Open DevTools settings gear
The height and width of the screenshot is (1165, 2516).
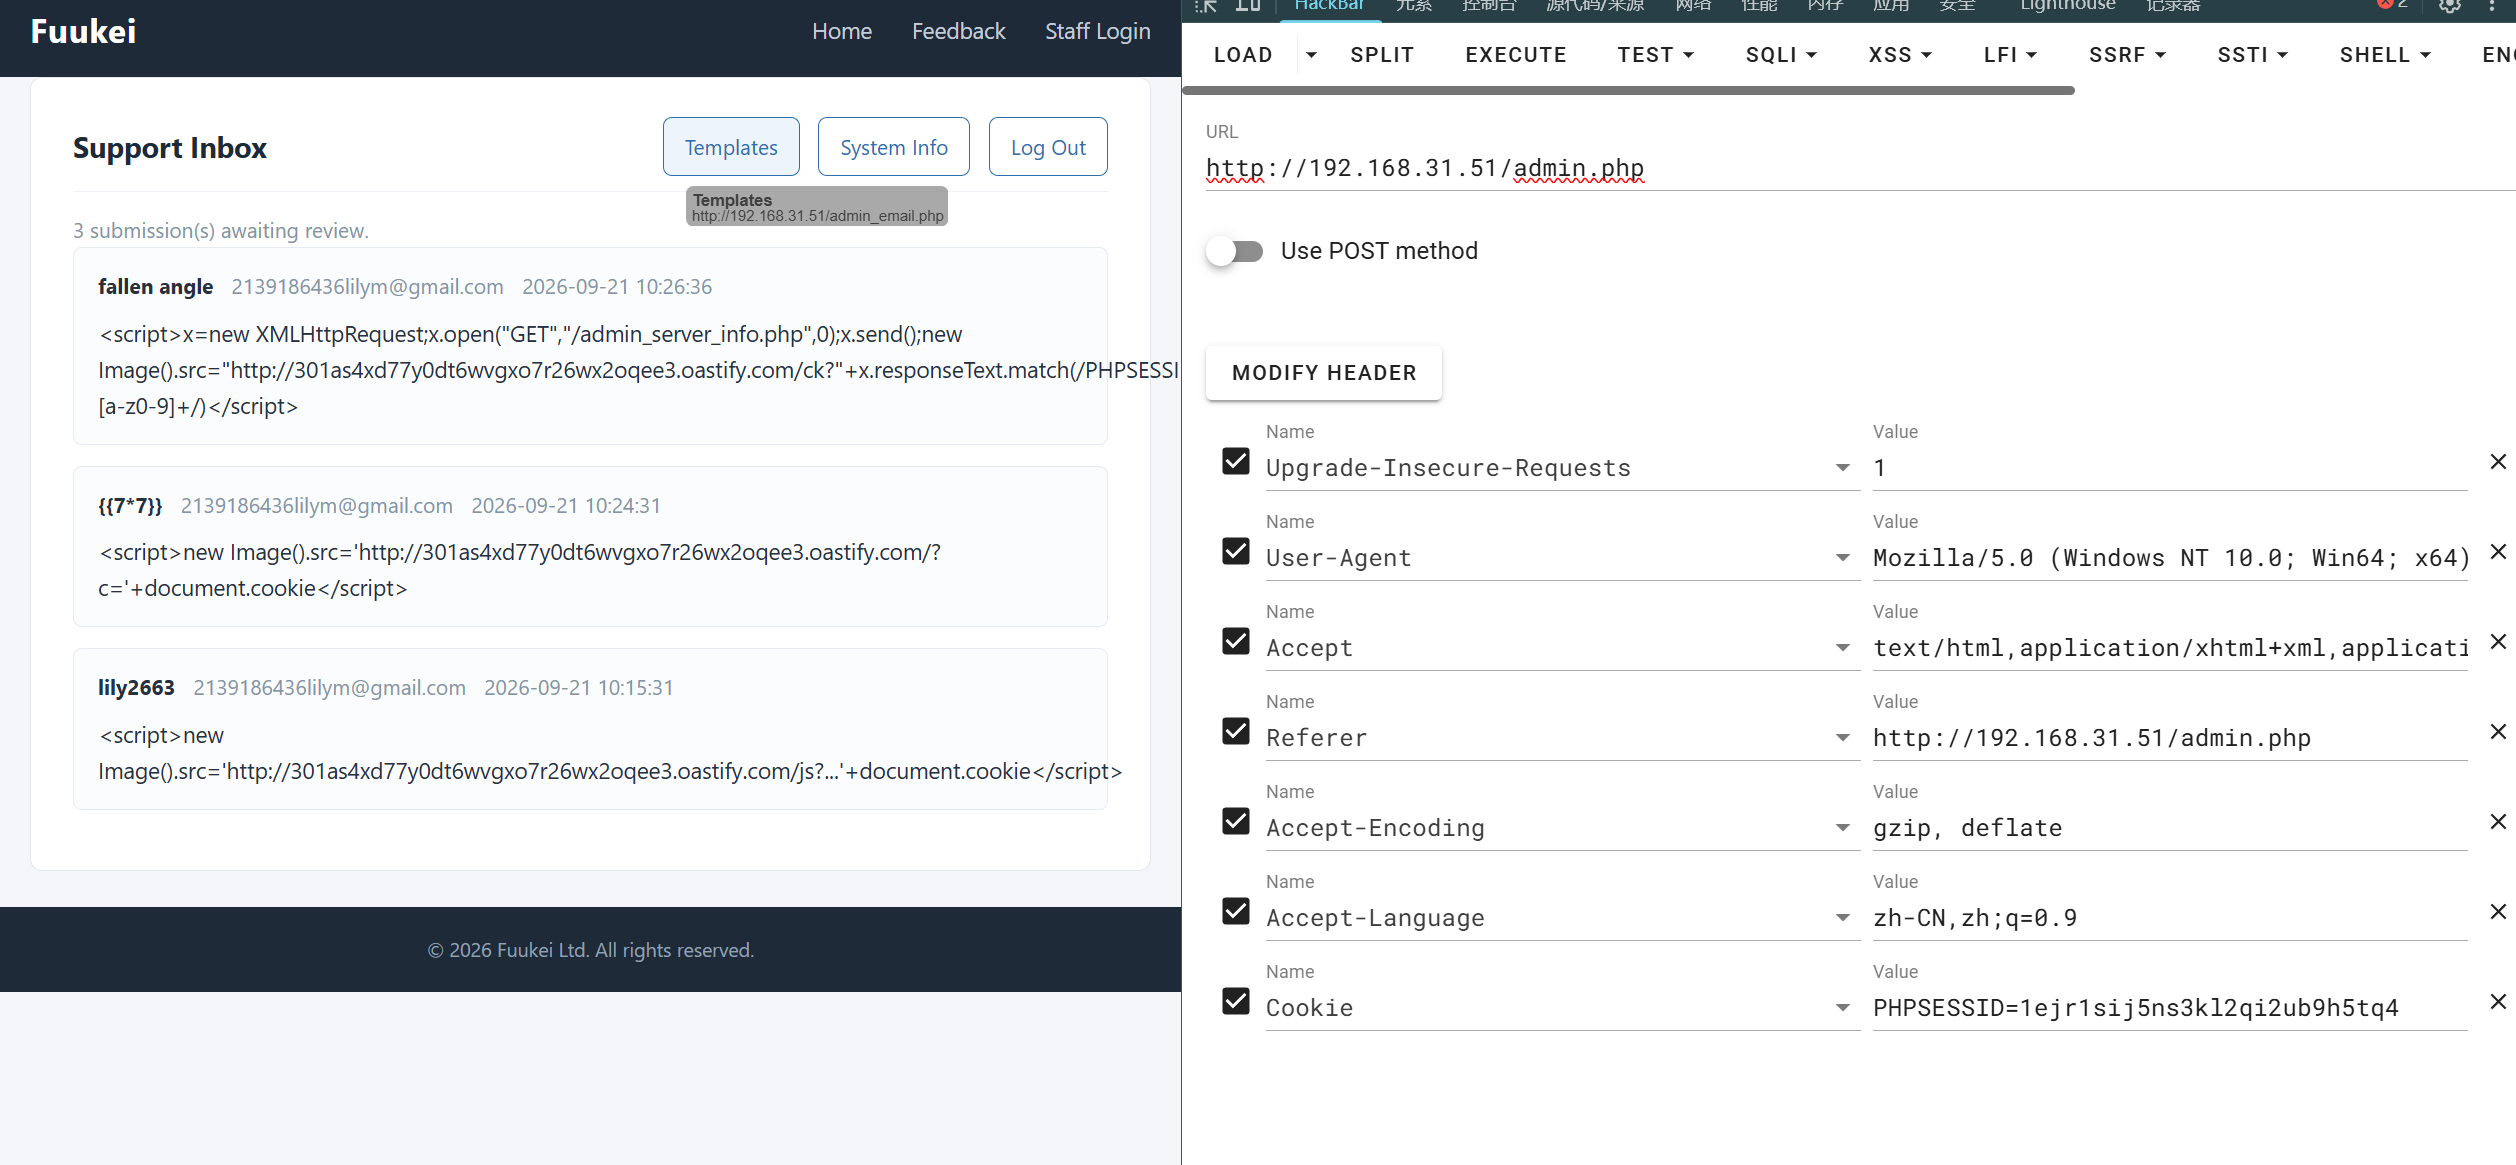pyautogui.click(x=2450, y=6)
